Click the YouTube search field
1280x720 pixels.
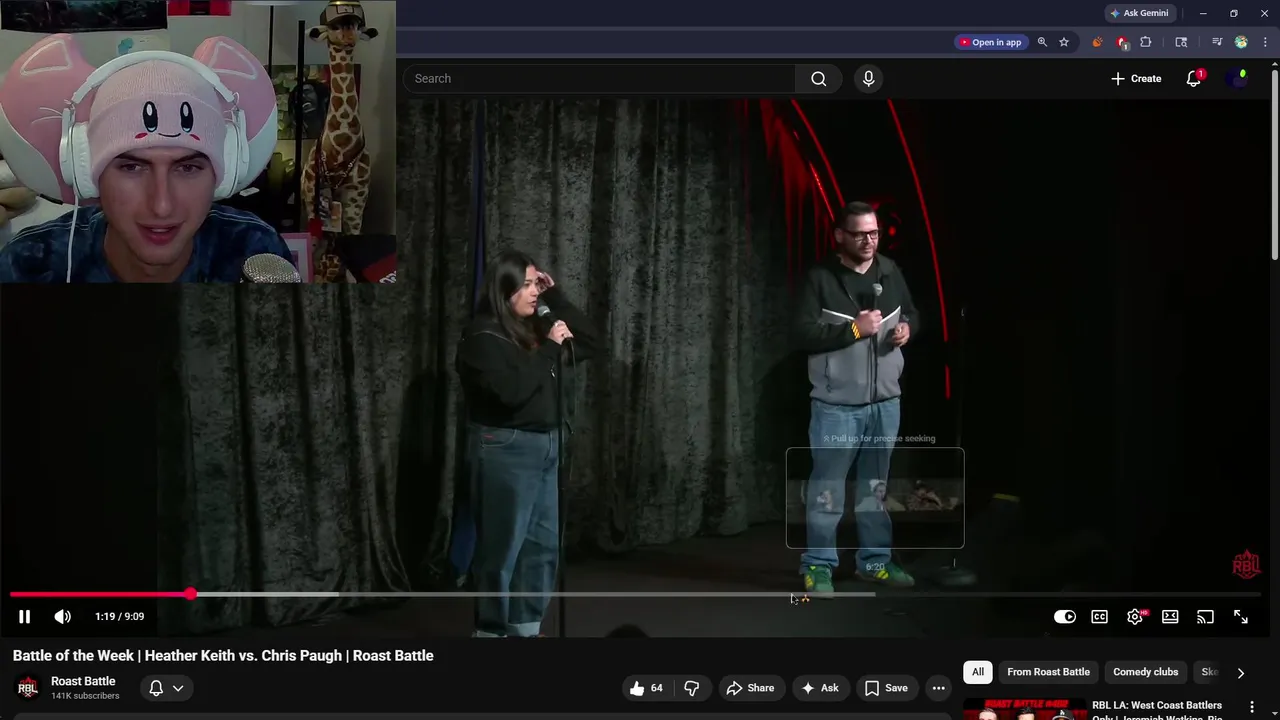[600, 78]
